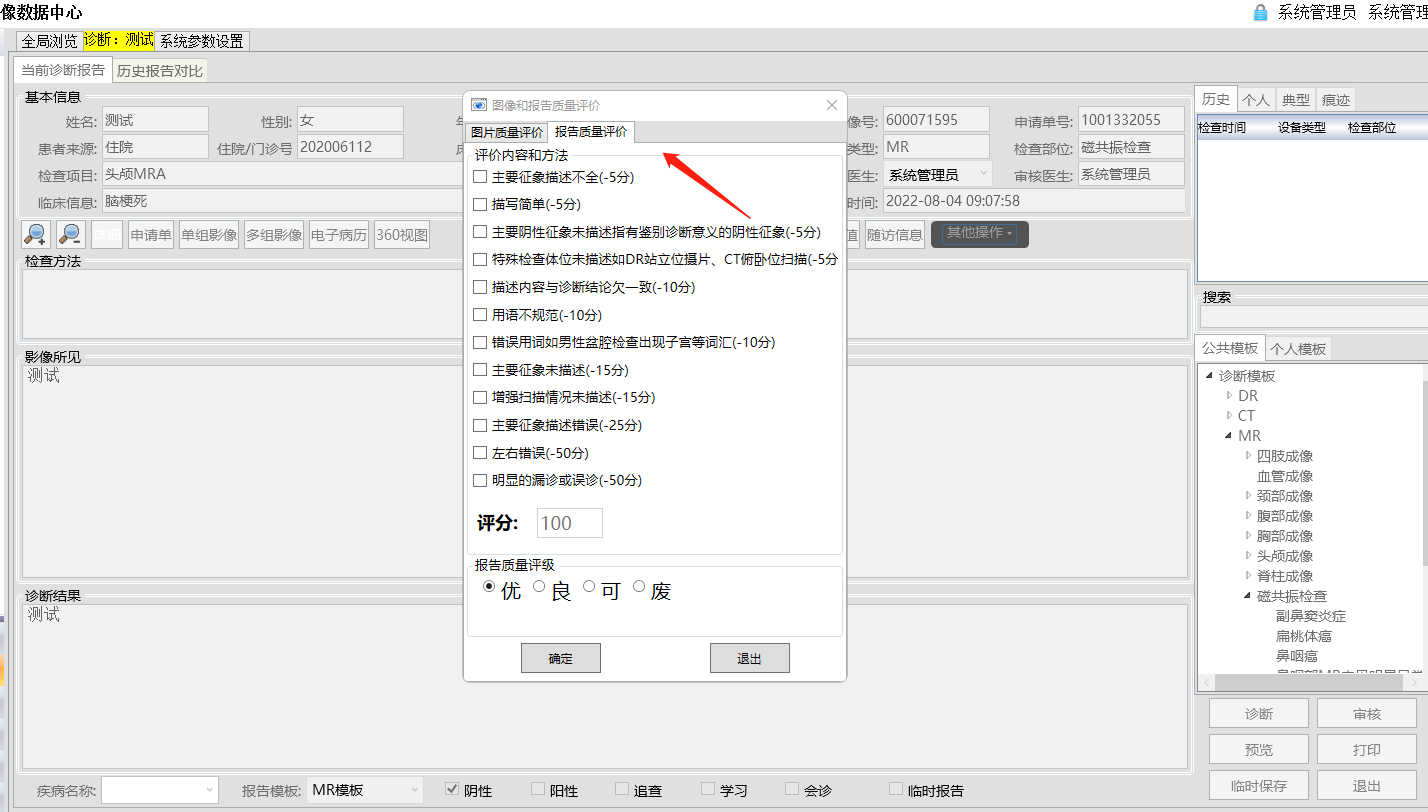Click the 电子病历 toolbar button
Image resolution: width=1428 pixels, height=812 pixels.
click(338, 235)
